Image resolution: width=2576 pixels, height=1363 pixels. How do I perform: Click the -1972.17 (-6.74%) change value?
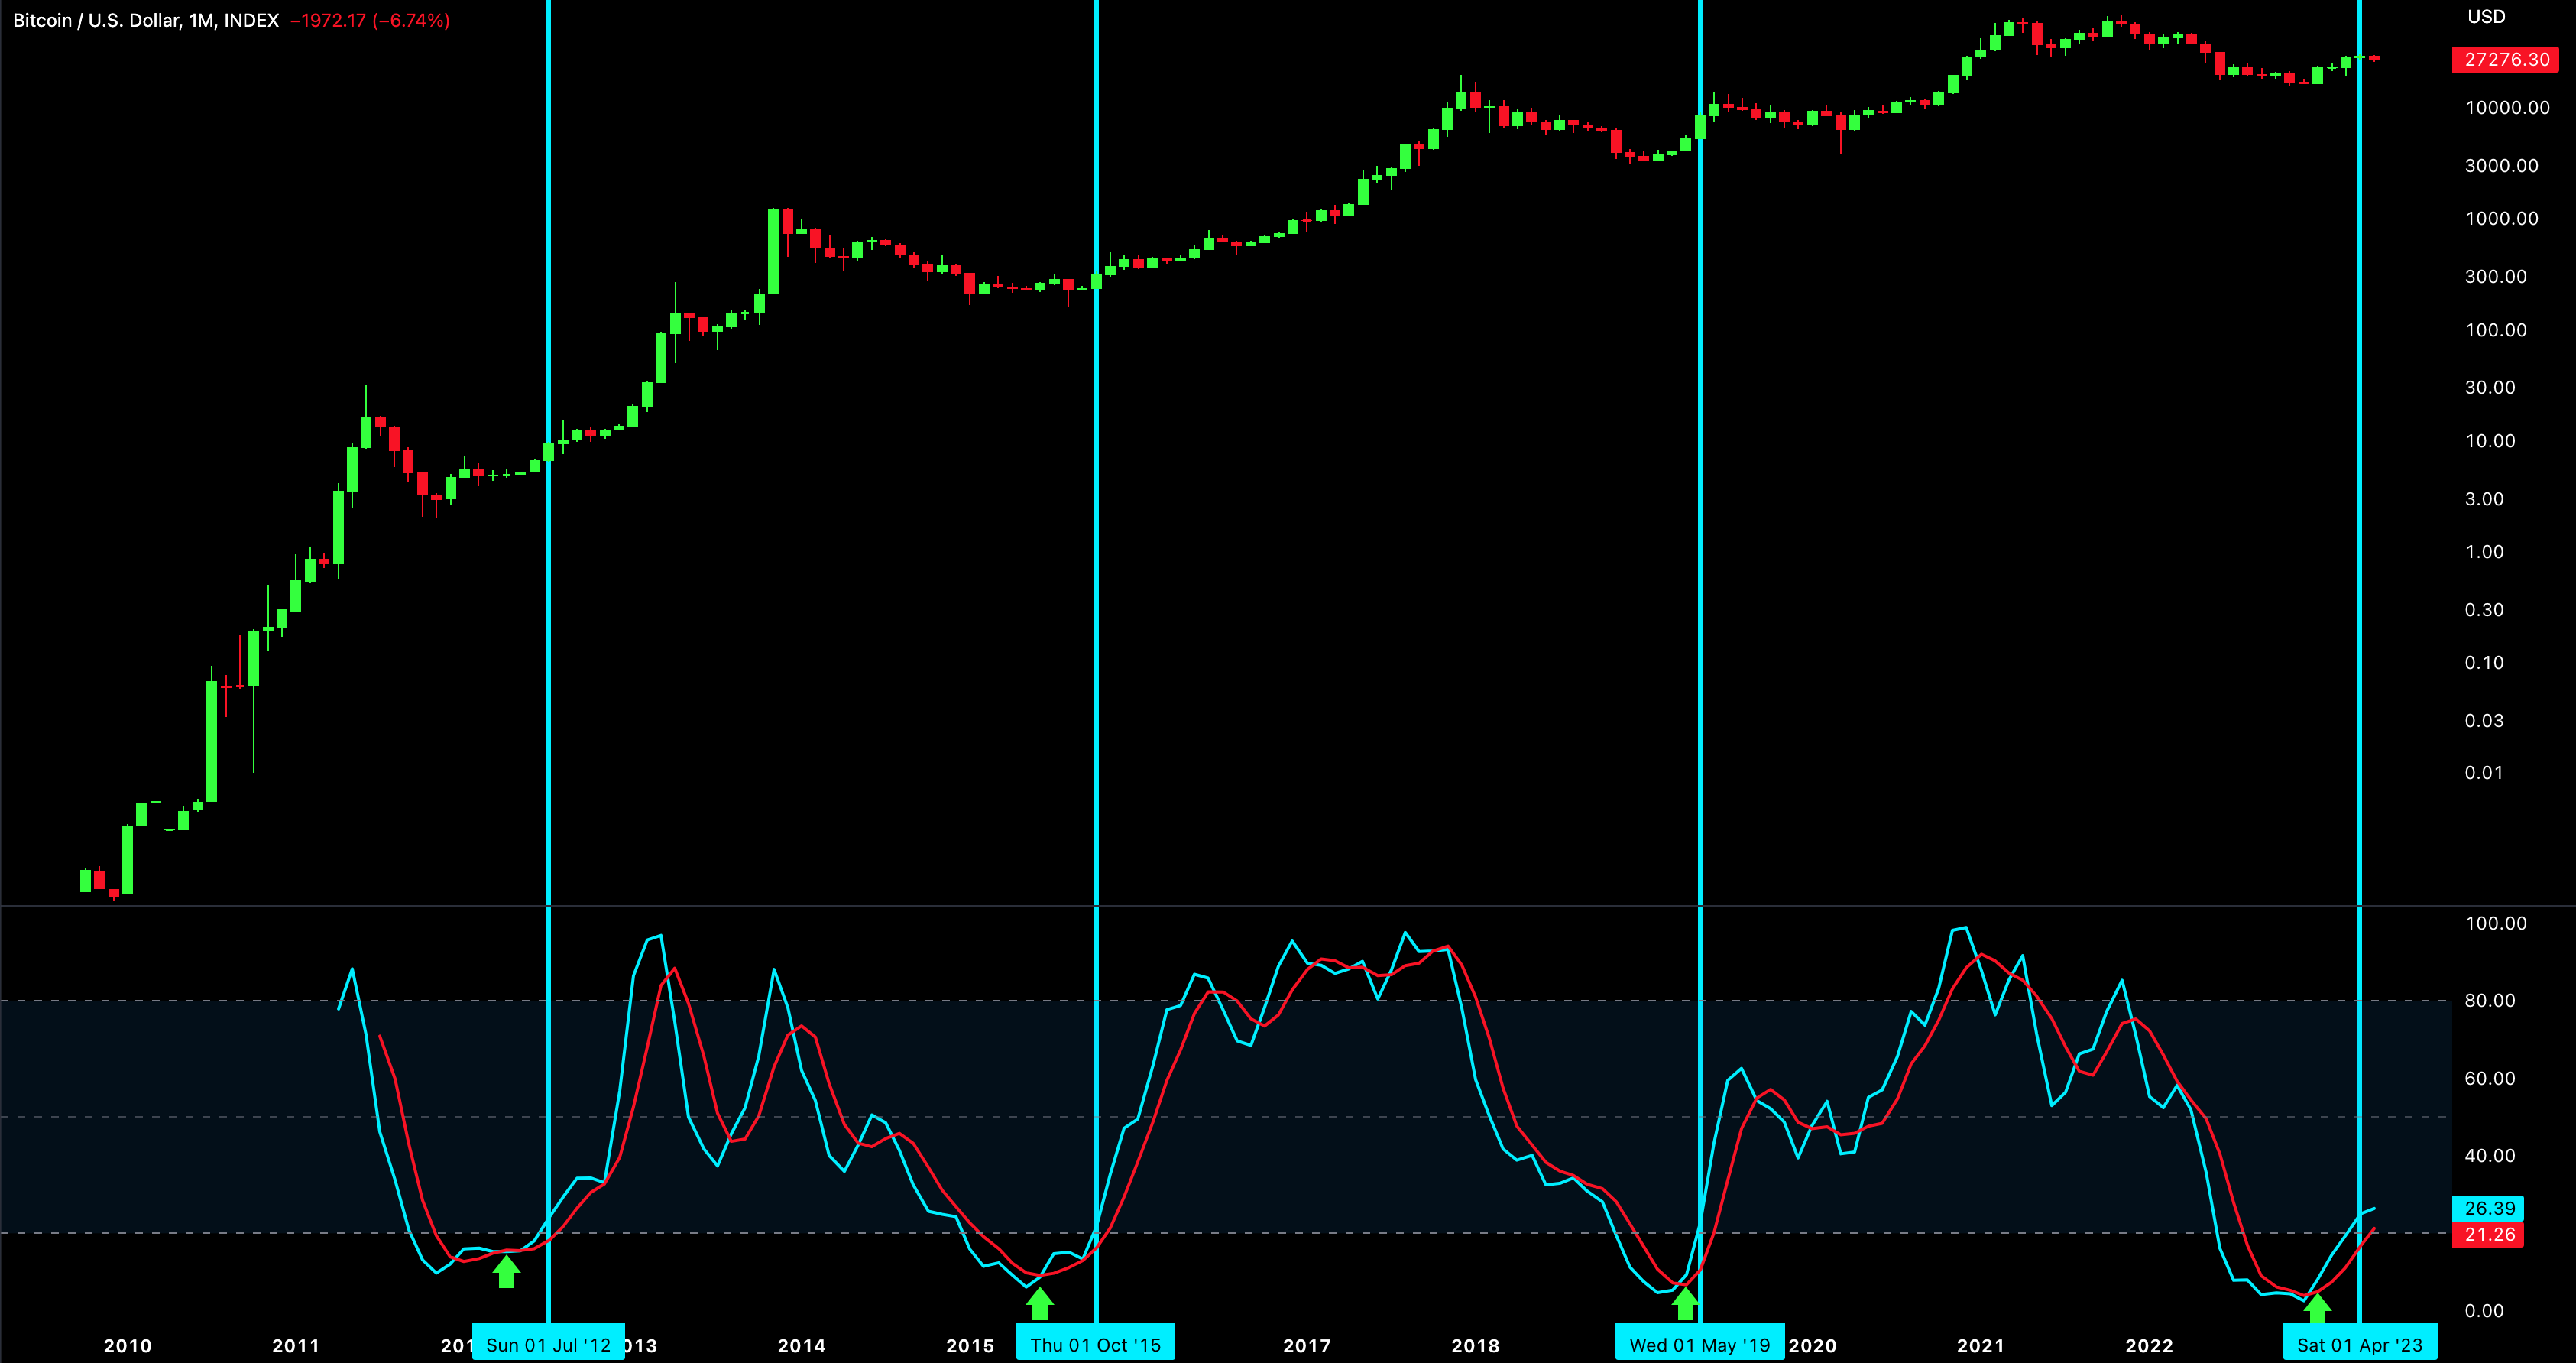pos(370,20)
